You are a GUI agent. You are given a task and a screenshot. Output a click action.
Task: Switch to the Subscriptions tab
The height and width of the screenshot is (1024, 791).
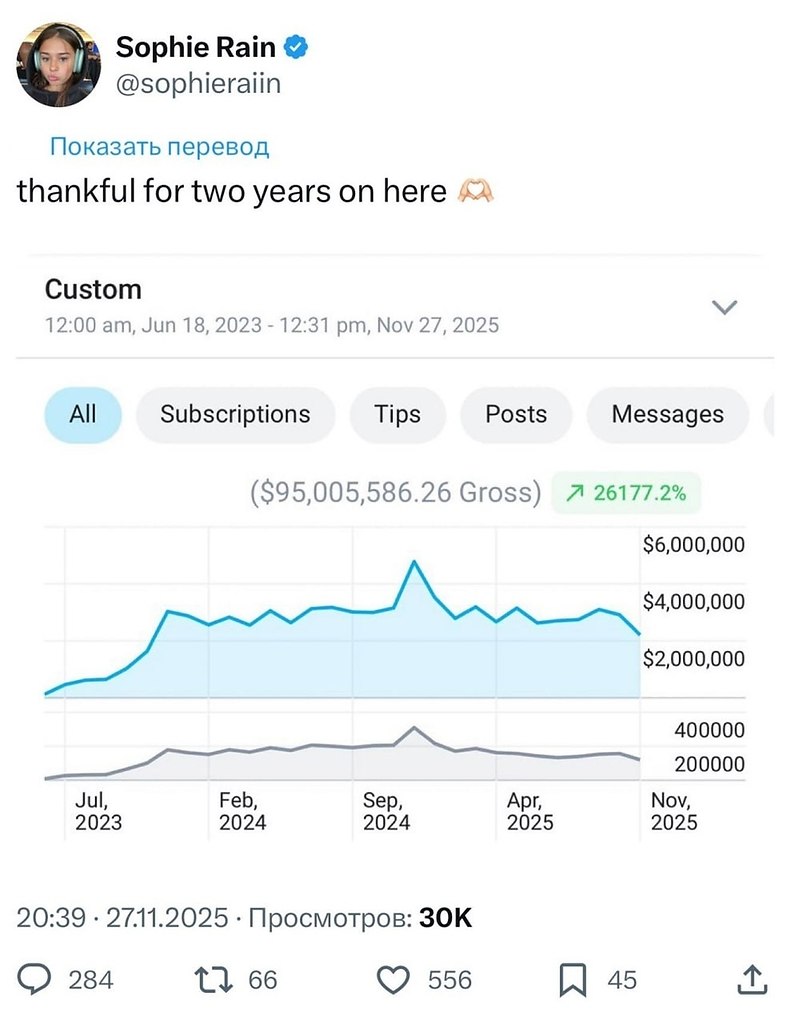235,414
